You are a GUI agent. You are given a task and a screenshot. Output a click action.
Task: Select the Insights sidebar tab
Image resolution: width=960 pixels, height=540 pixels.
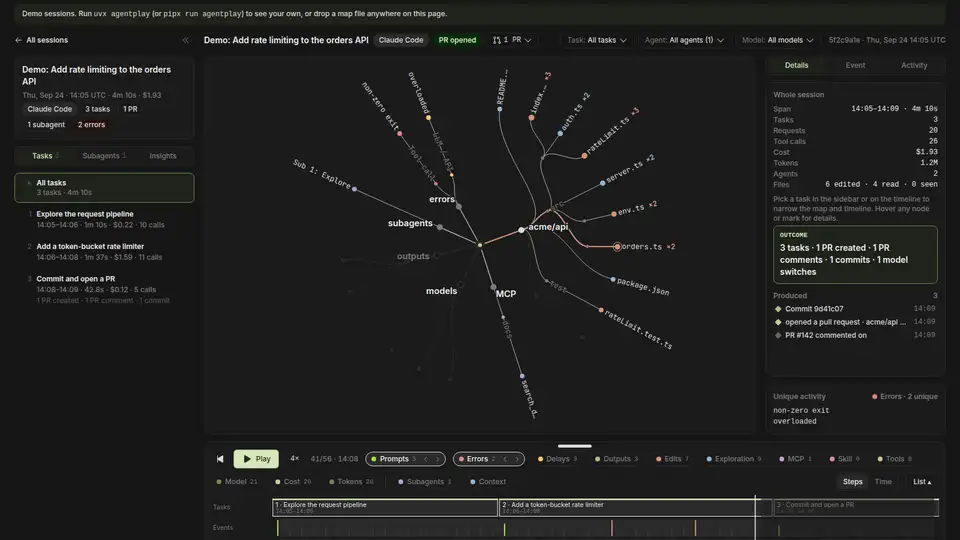[x=162, y=156]
